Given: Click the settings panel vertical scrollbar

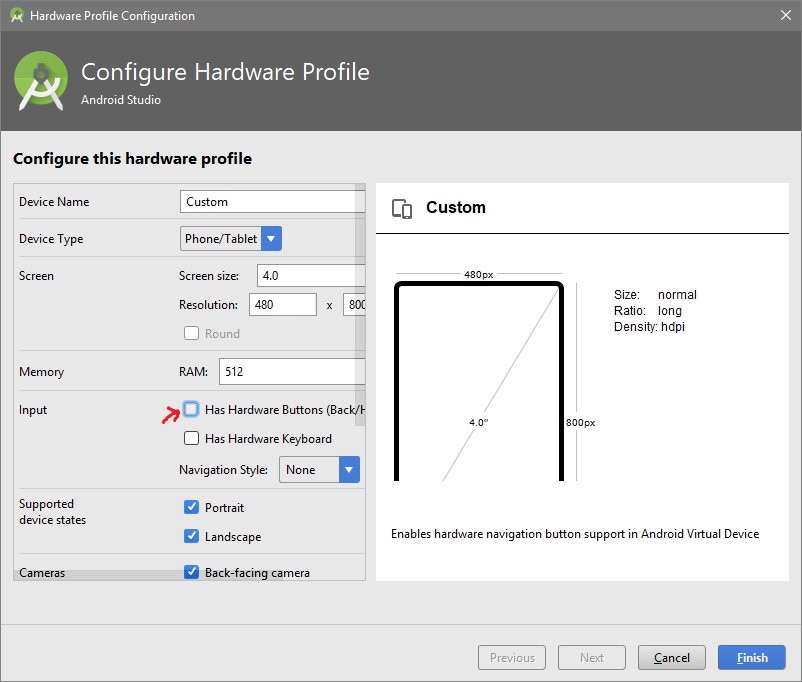Looking at the screenshot, I should coord(360,304).
